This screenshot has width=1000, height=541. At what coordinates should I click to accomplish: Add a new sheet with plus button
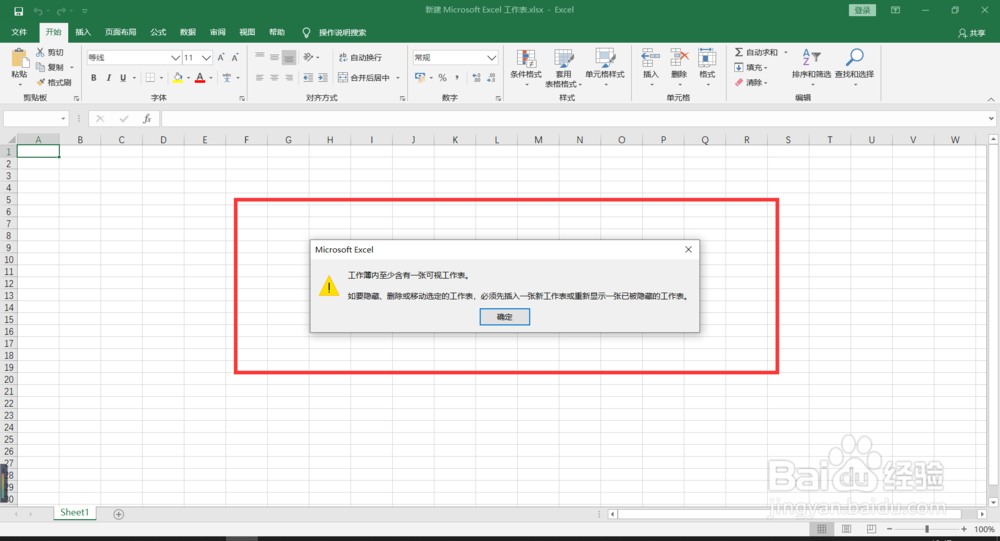coord(119,514)
